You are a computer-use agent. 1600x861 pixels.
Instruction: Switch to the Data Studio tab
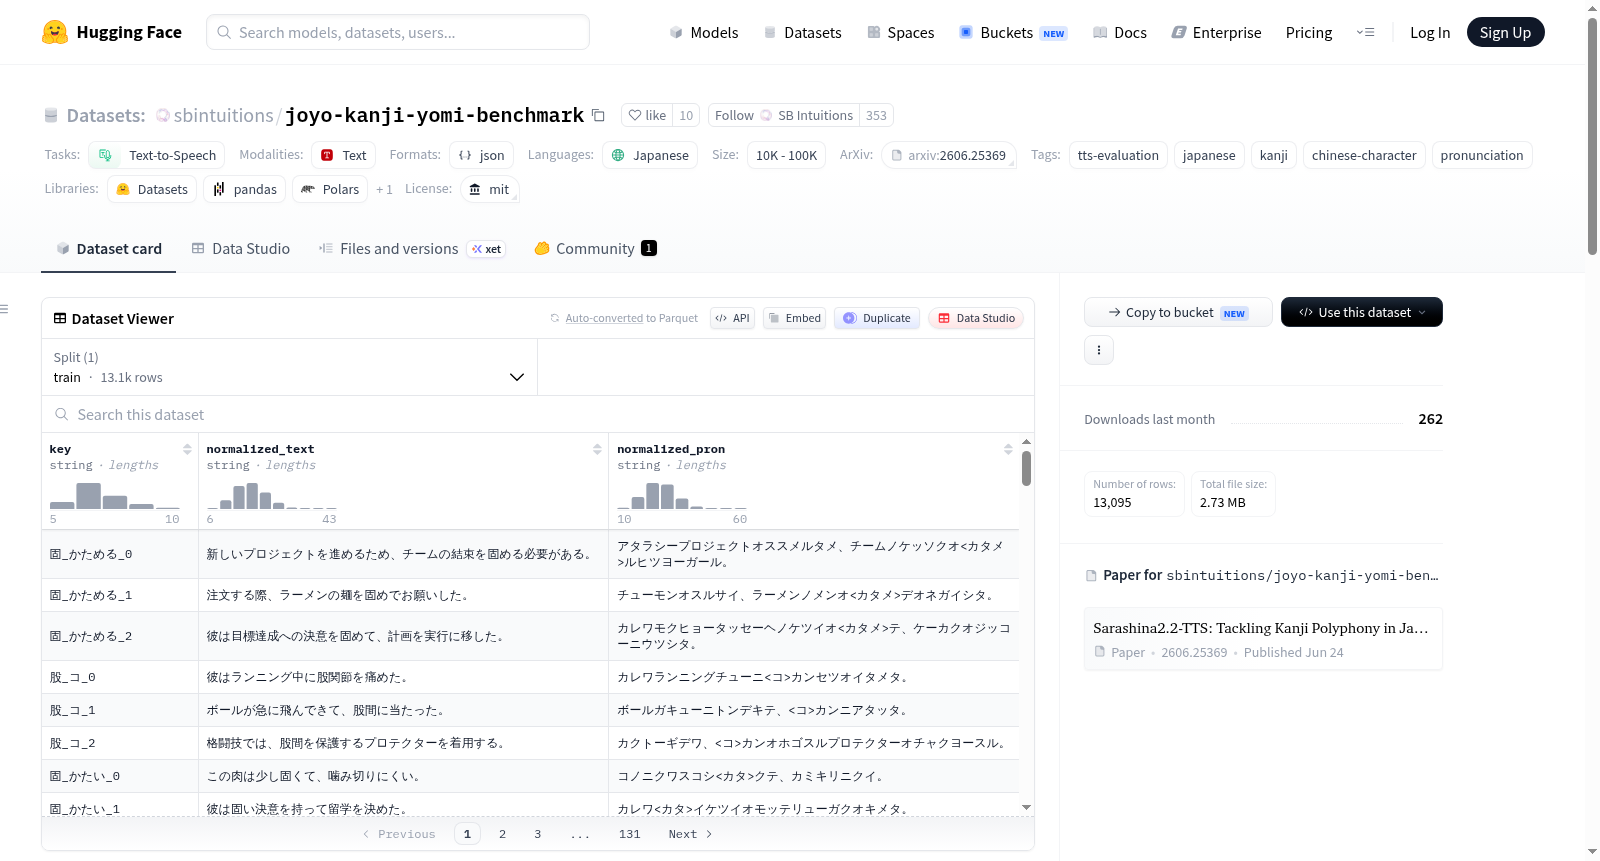pos(241,249)
